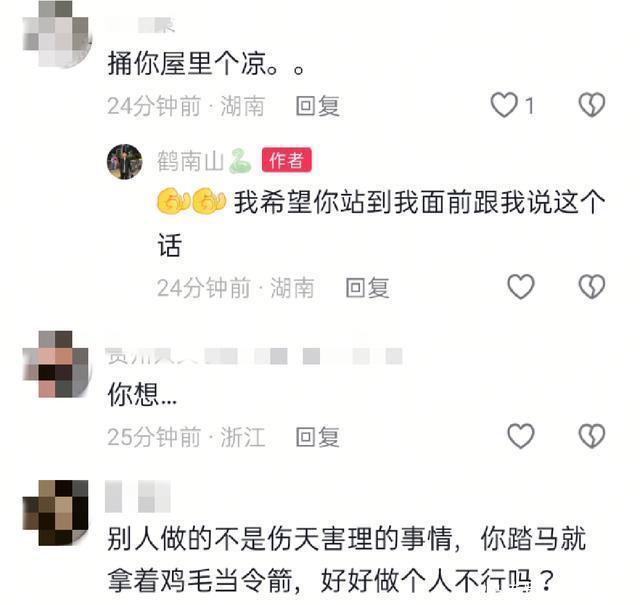The image size is (640, 605).
Task: Tap broken heart on author's reply
Action: pos(592,287)
